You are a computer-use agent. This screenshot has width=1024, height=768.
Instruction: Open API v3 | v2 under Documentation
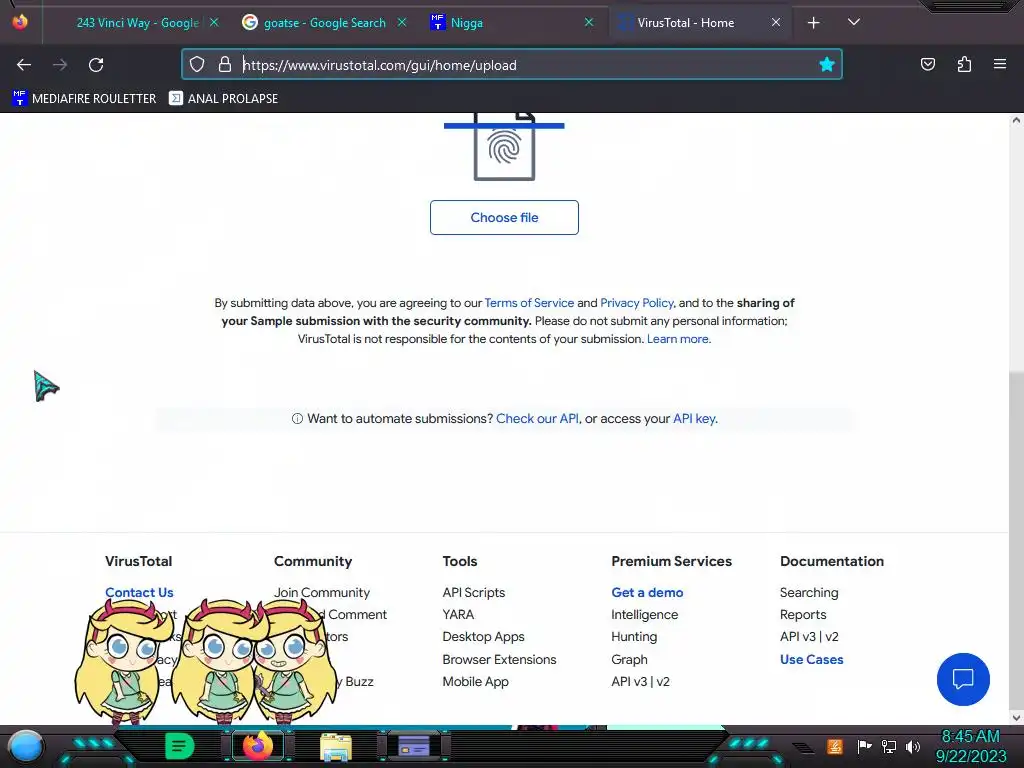coord(809,637)
